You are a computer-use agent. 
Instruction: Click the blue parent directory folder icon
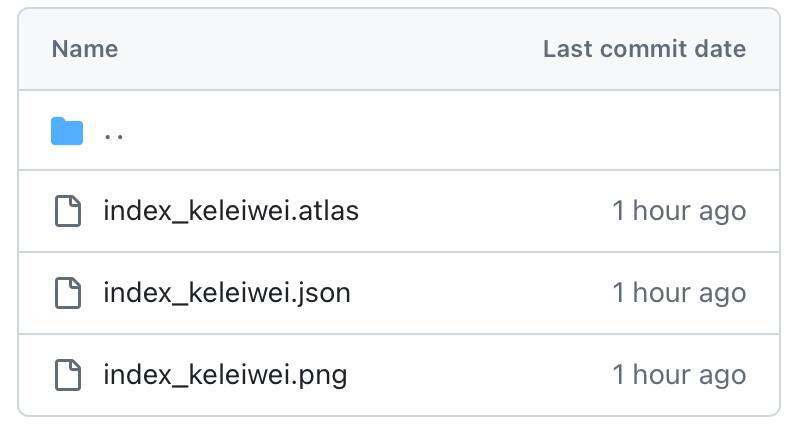67,131
